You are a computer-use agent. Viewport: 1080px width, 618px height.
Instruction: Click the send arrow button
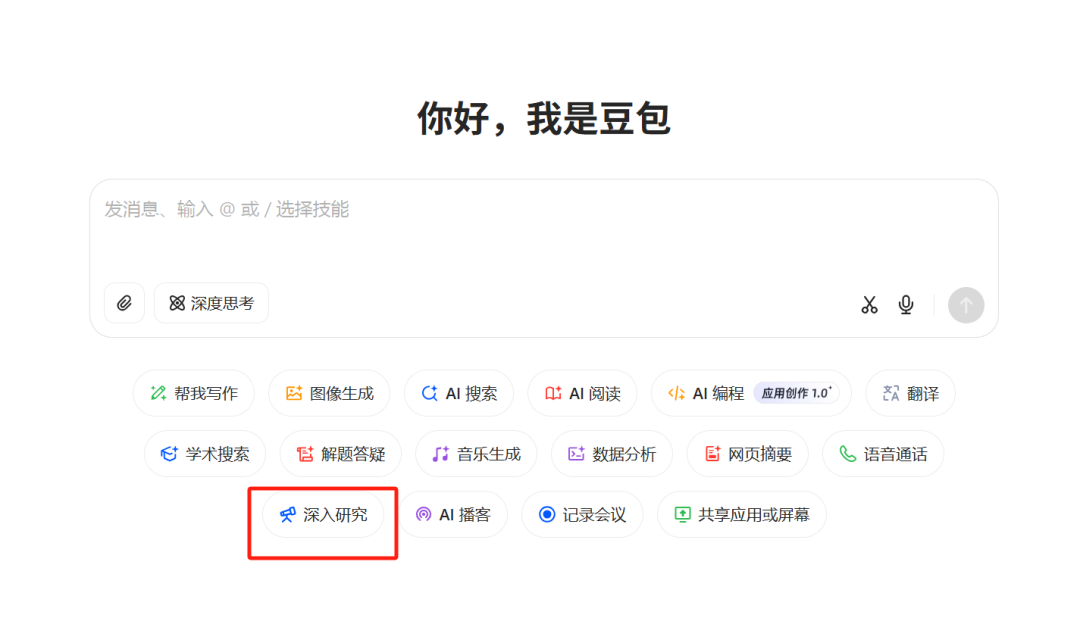pos(966,305)
